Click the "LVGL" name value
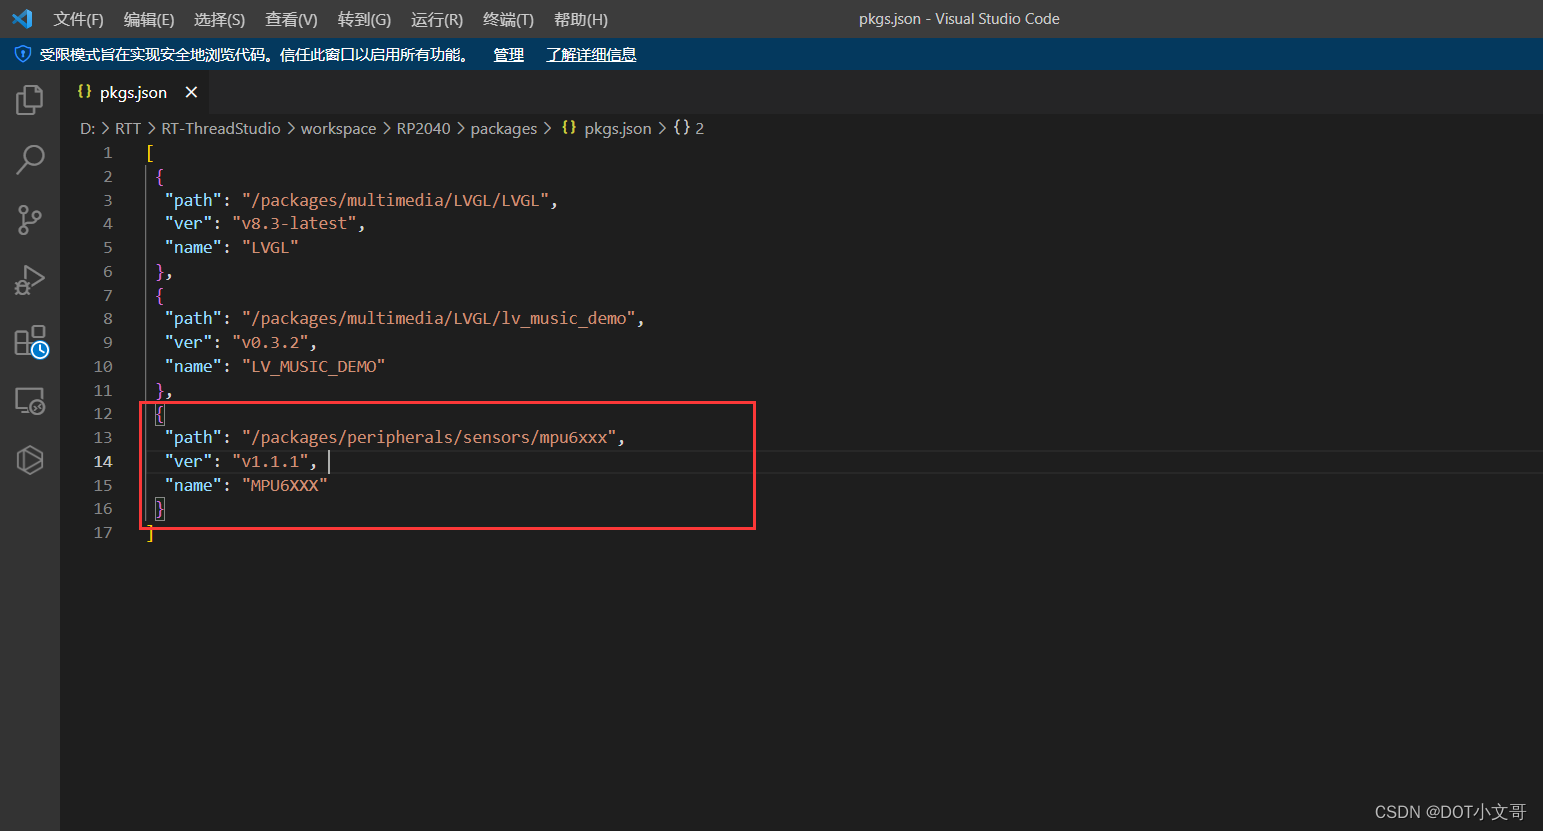Viewport: 1543px width, 831px height. click(270, 248)
